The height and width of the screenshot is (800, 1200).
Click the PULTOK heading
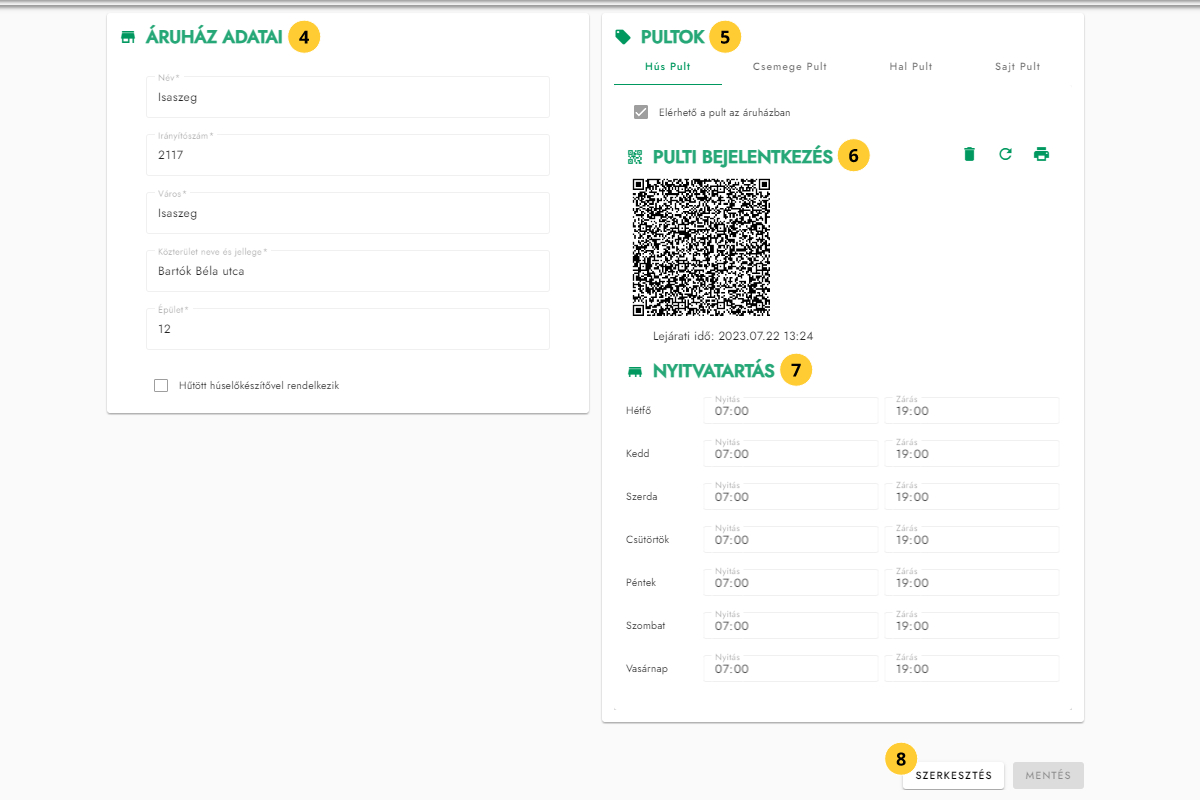click(x=673, y=38)
